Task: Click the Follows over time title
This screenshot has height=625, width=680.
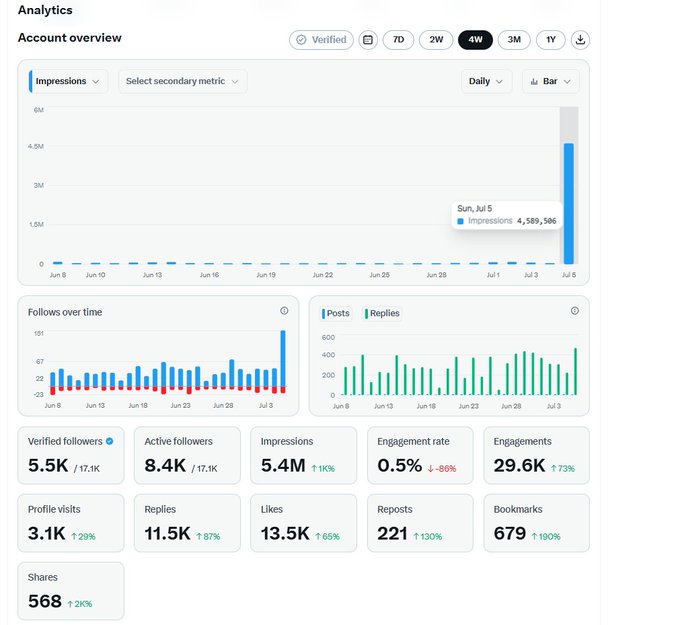Action: [x=65, y=312]
